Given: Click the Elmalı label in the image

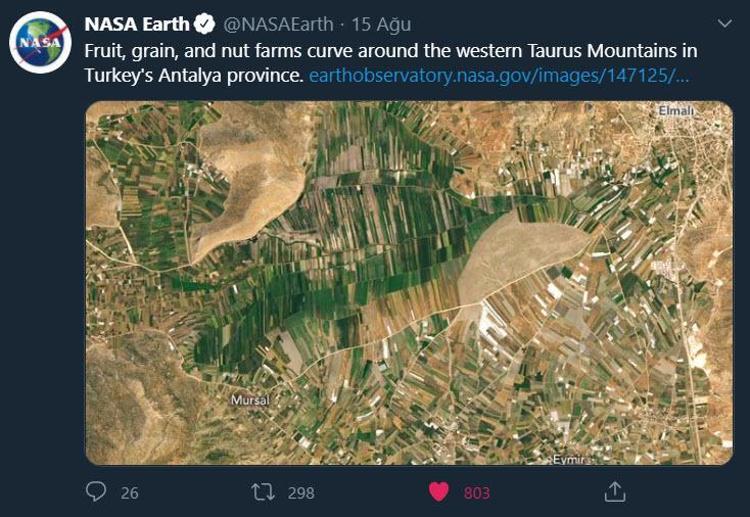Looking at the screenshot, I should tap(676, 110).
